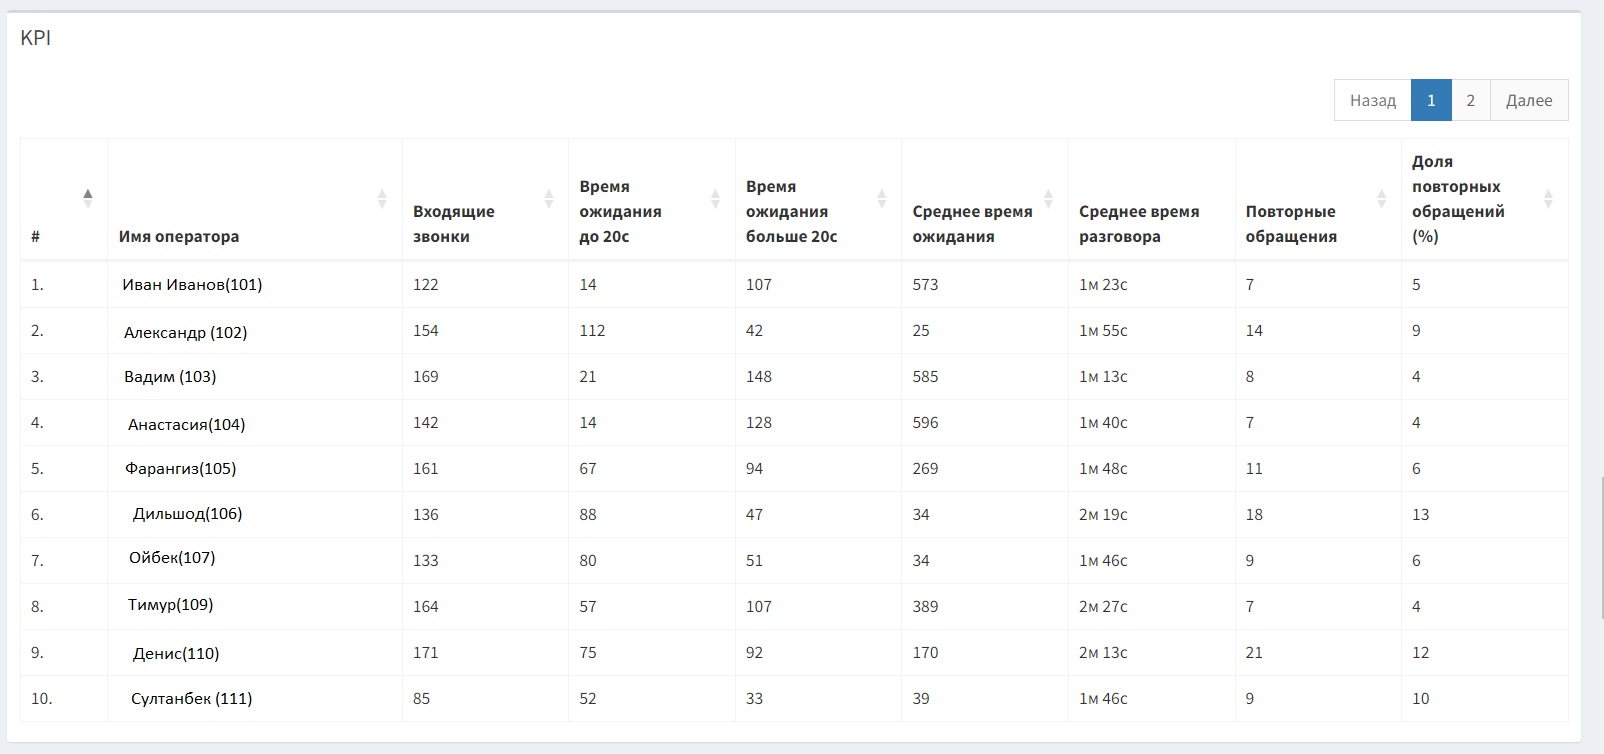Sort by Доля повторных обращений arrows
Viewport: 1604px width, 754px height.
pyautogui.click(x=1548, y=198)
